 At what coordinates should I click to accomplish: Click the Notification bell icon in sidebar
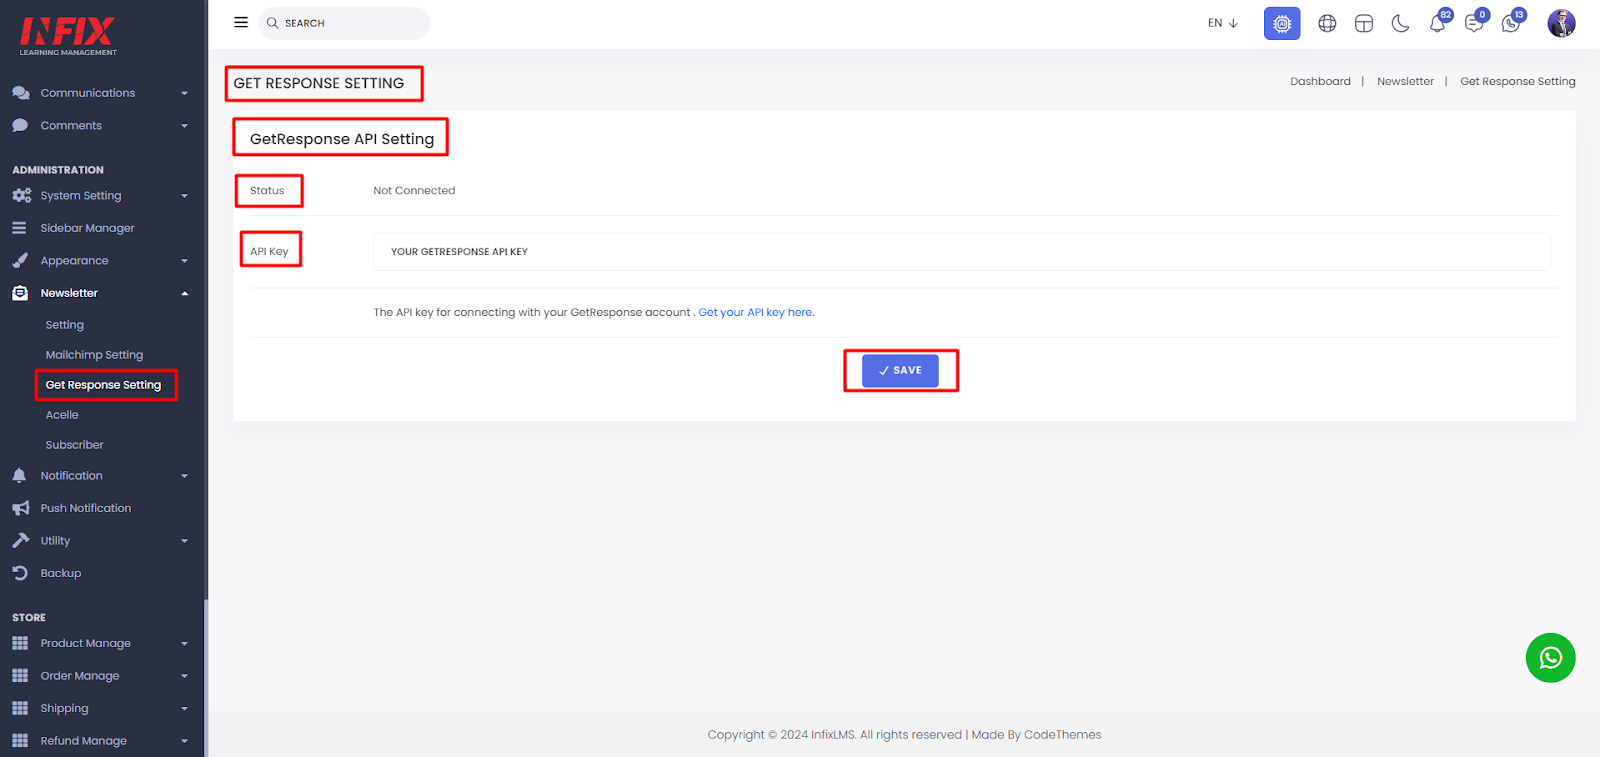tap(19, 476)
